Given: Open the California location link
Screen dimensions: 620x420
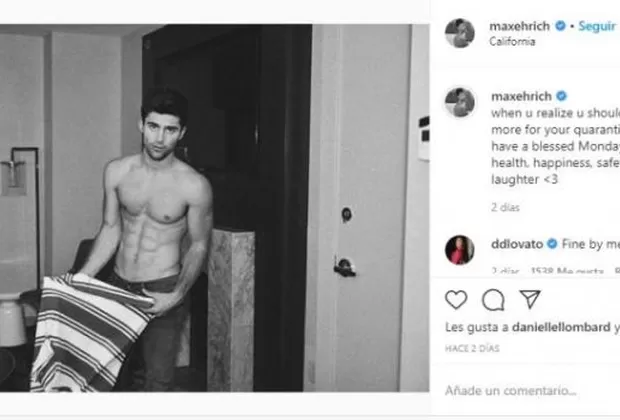Looking at the screenshot, I should (512, 42).
